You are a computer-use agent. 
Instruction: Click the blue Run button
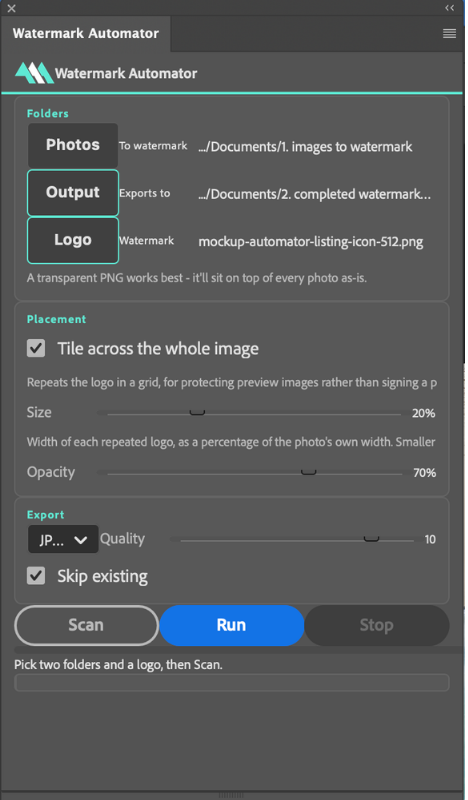[232, 625]
